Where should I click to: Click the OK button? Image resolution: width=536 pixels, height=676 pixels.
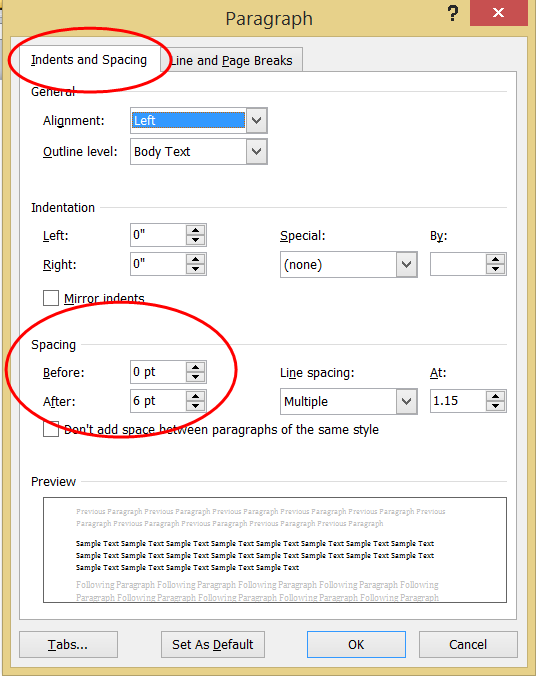coord(356,645)
